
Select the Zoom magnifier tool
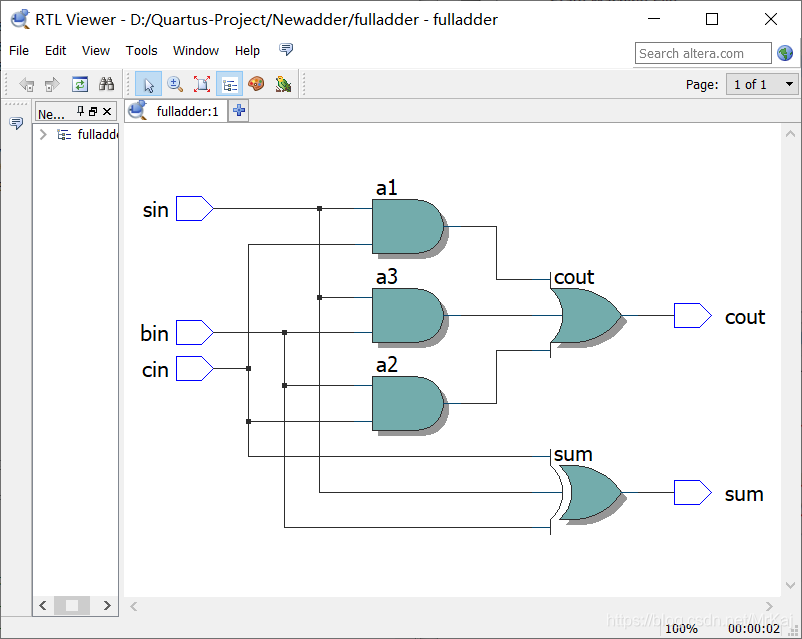(175, 84)
